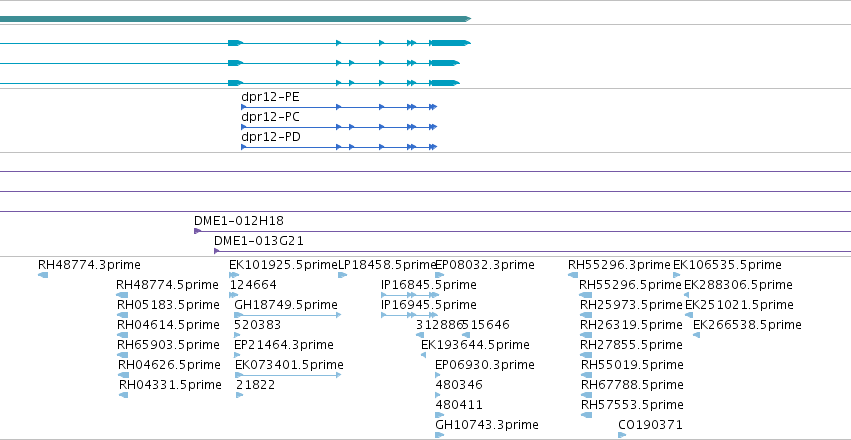851x440 pixels.
Task: Select the dpr12-PC transcript label
Action: (270, 117)
